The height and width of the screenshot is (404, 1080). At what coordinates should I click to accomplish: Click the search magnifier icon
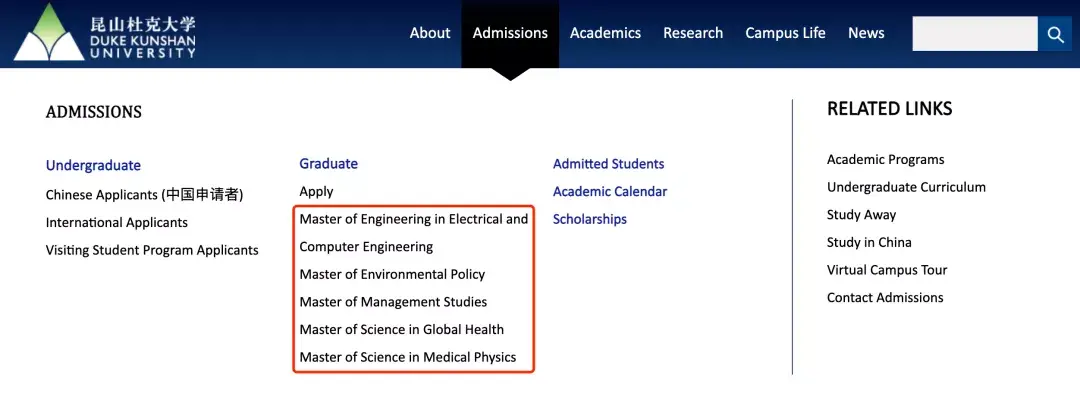1054,34
